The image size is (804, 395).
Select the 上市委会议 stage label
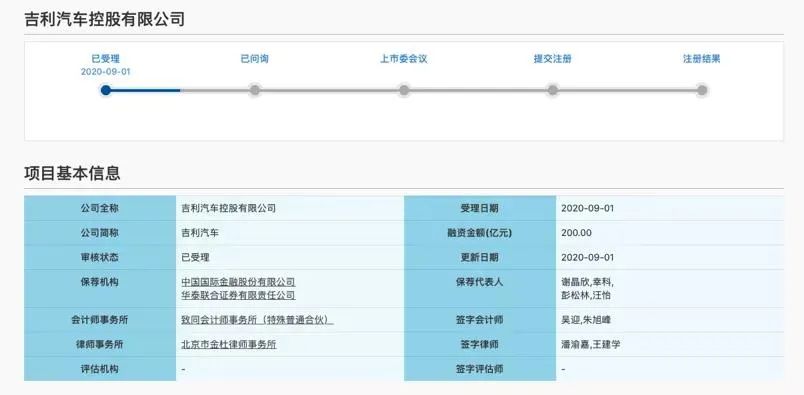tap(404, 59)
